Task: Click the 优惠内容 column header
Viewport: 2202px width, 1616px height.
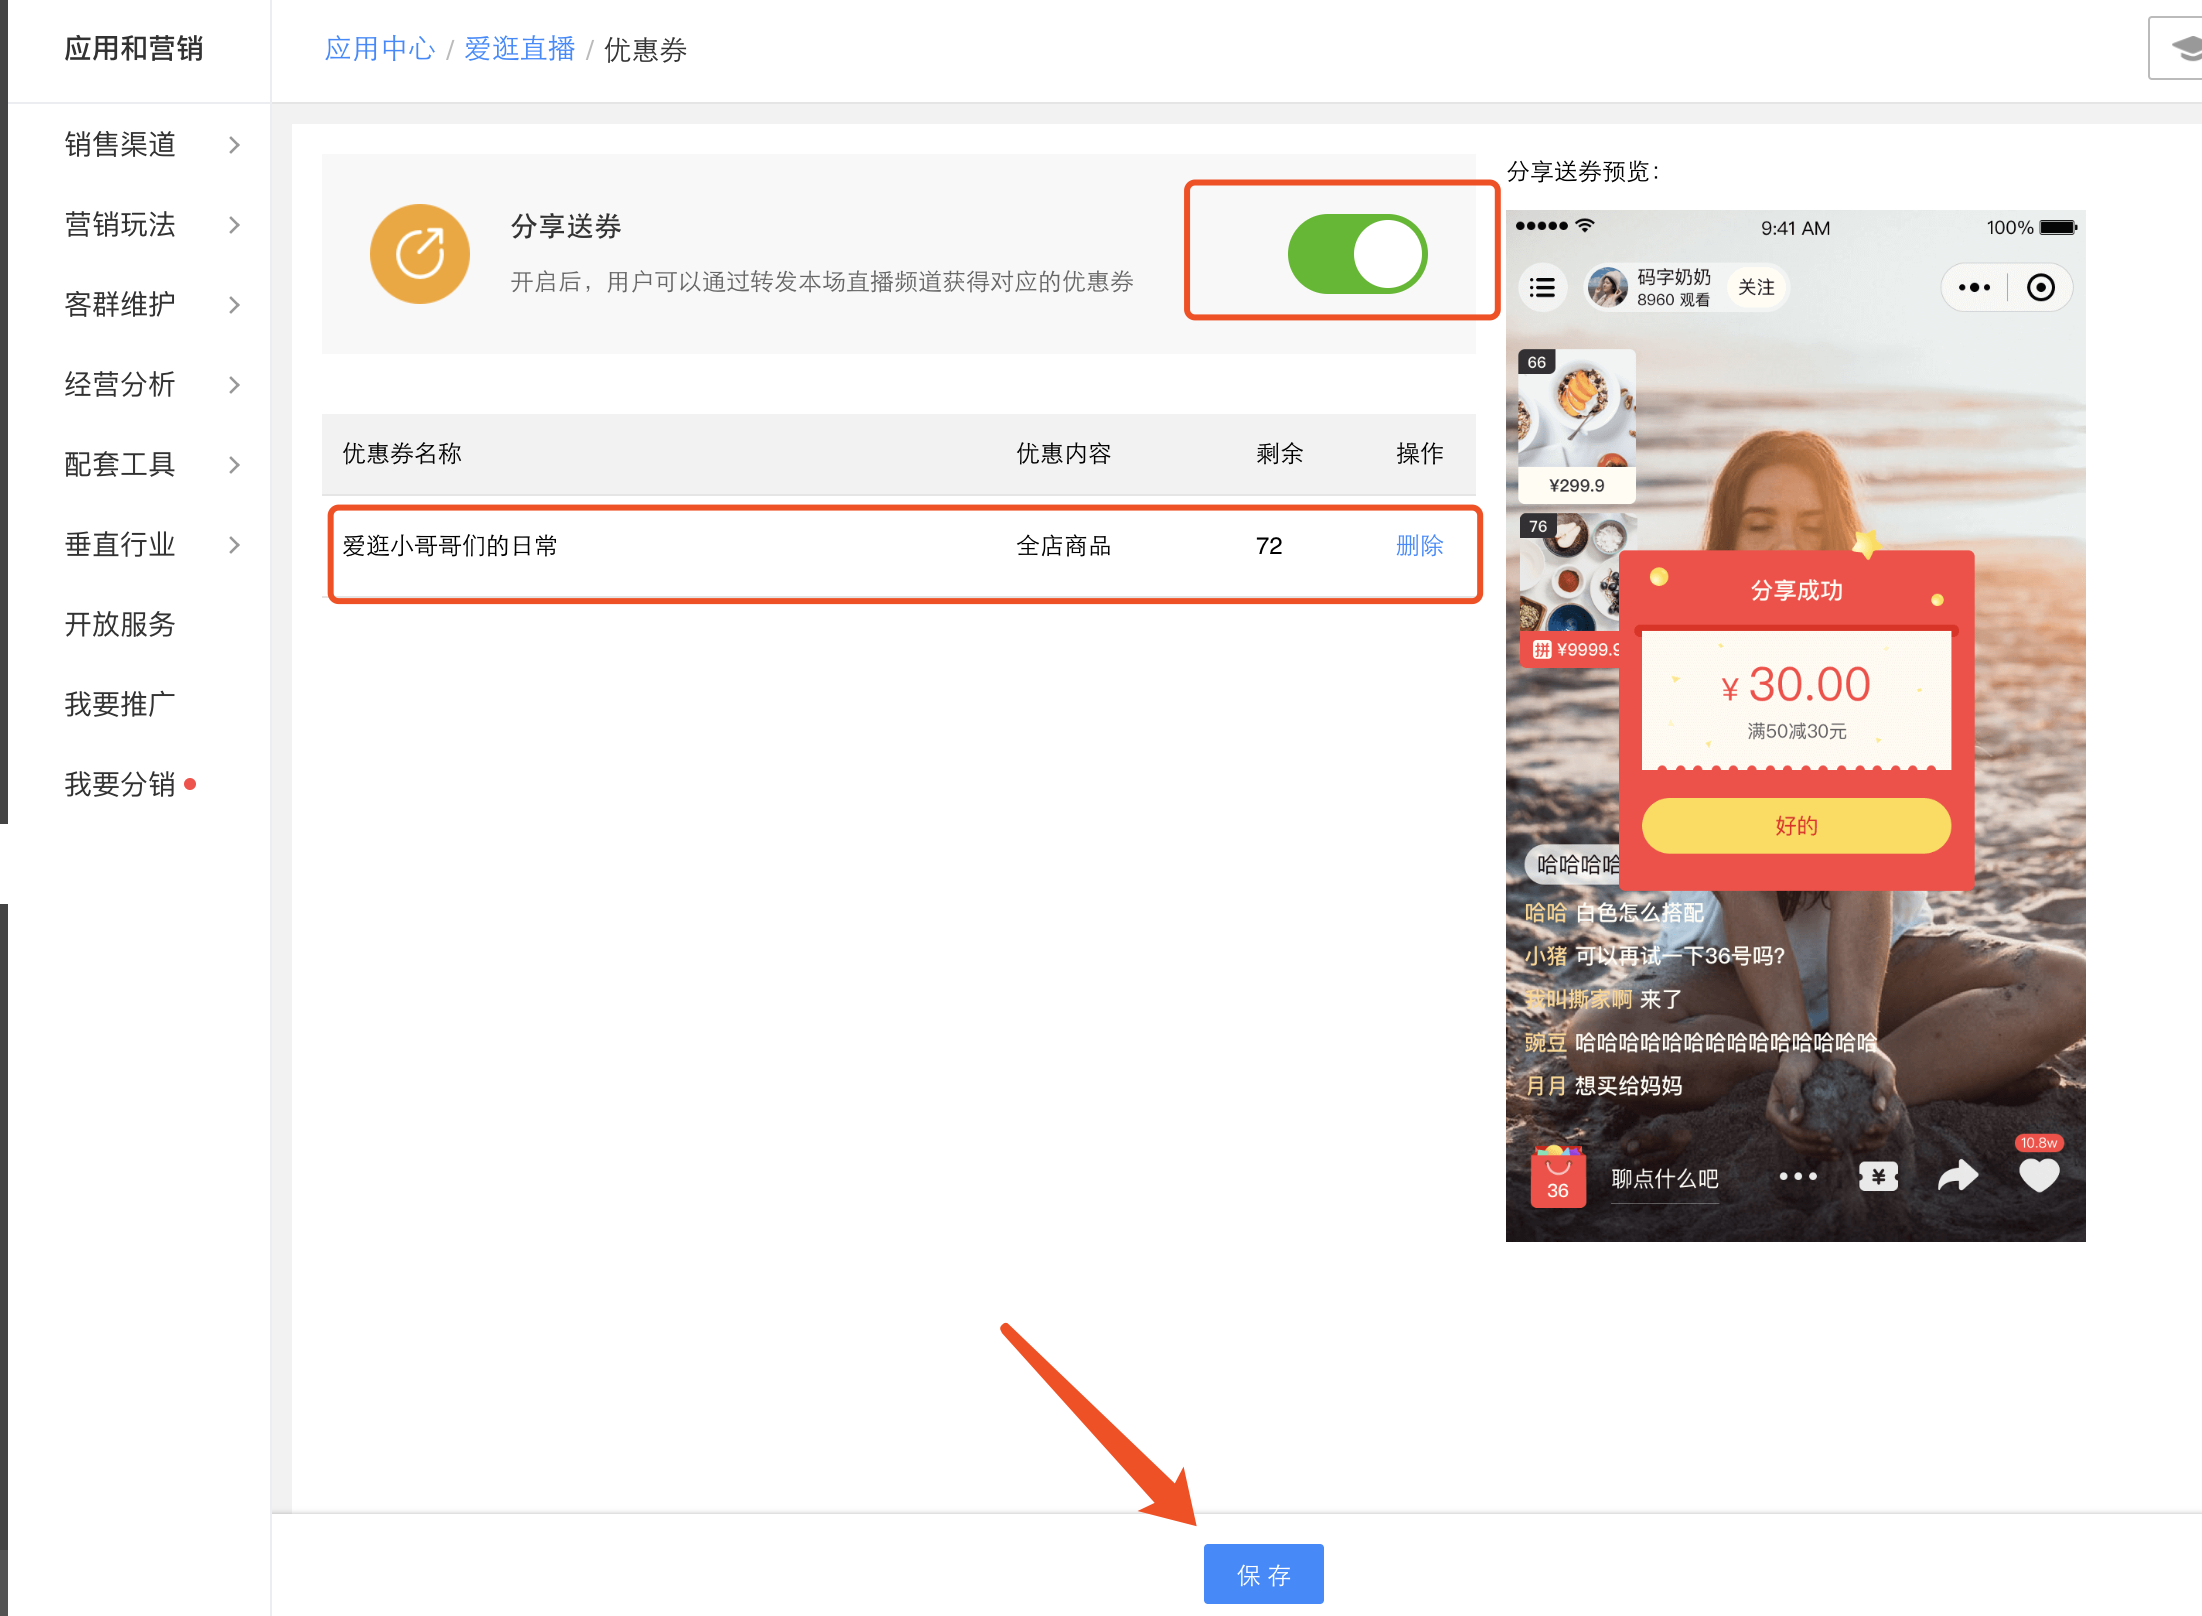Action: click(x=1063, y=454)
